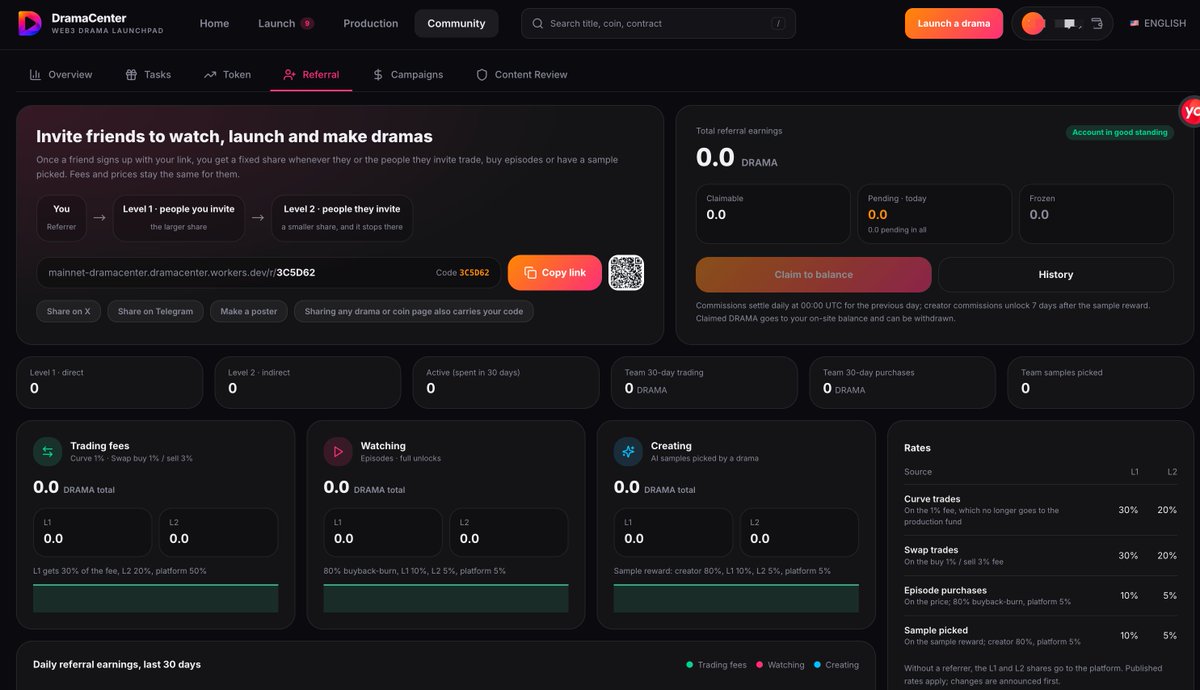The height and width of the screenshot is (690, 1200).
Task: Click the Overview bar chart icon
Action: point(35,74)
